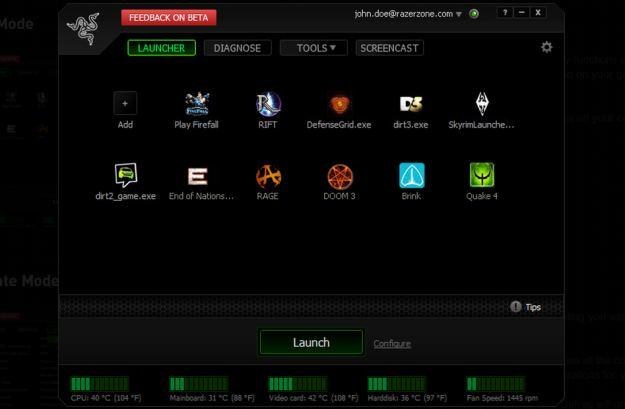This screenshot has height=409, width=625.
Task: Select the SkyrimLauncher icon
Action: 482,104
